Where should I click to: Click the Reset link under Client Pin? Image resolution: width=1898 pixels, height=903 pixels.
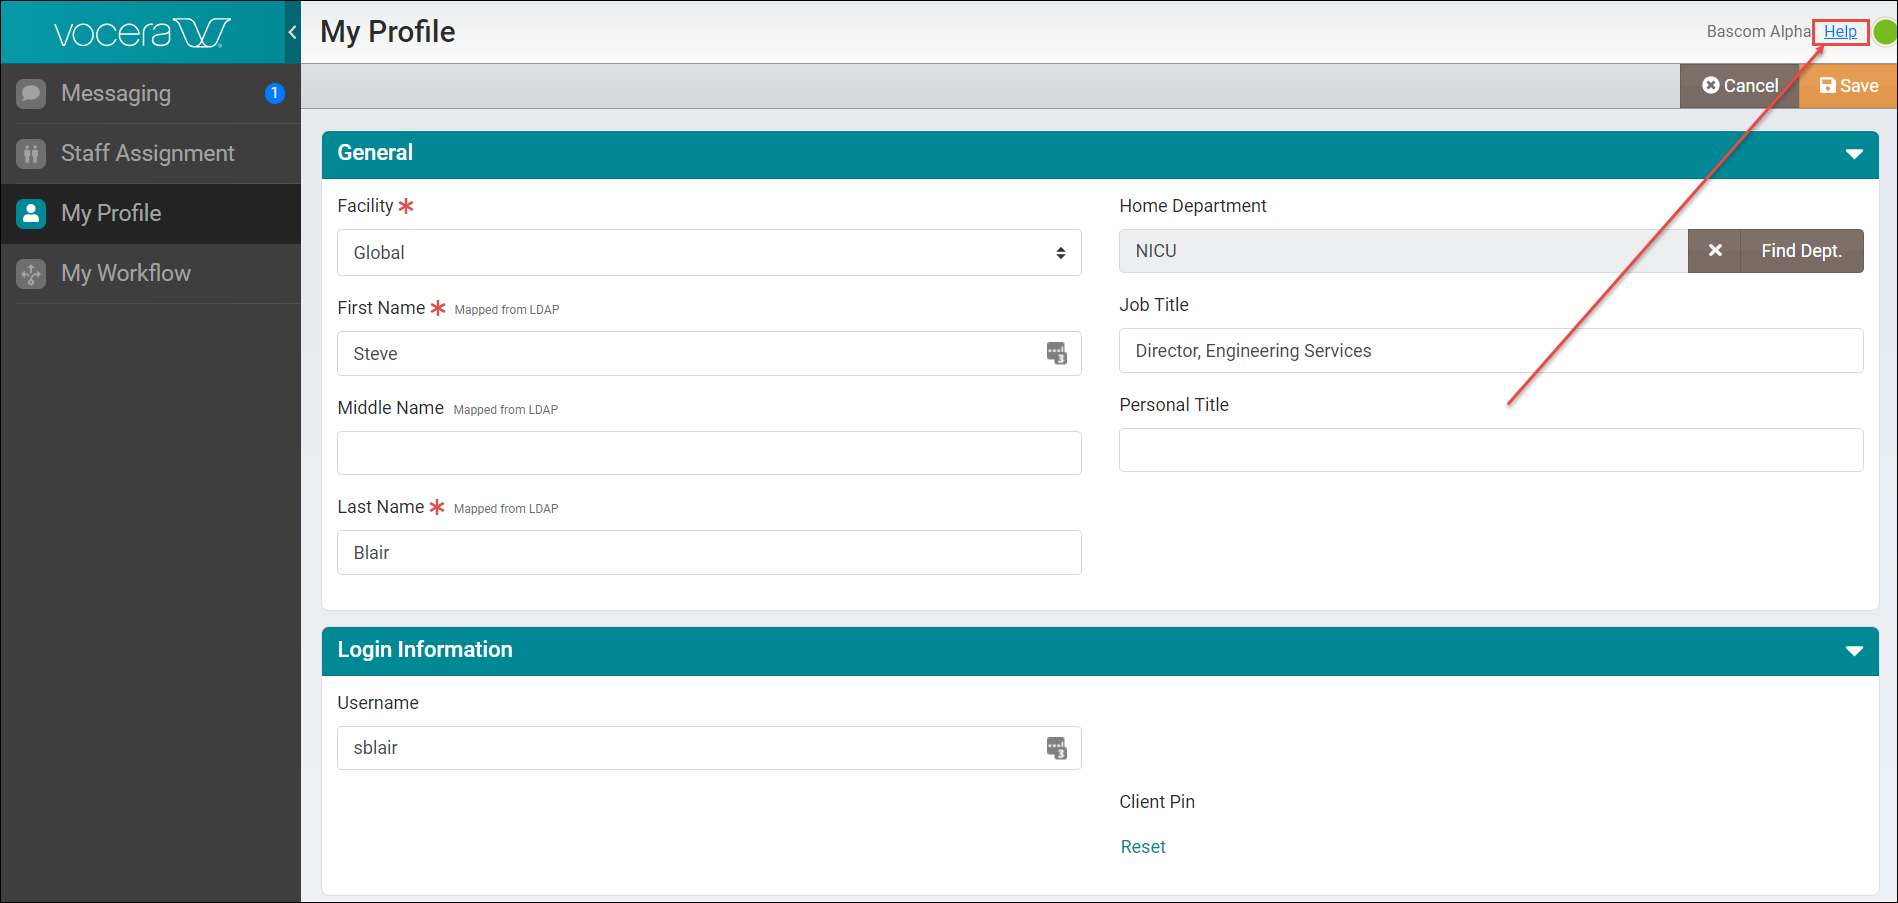tap(1142, 847)
